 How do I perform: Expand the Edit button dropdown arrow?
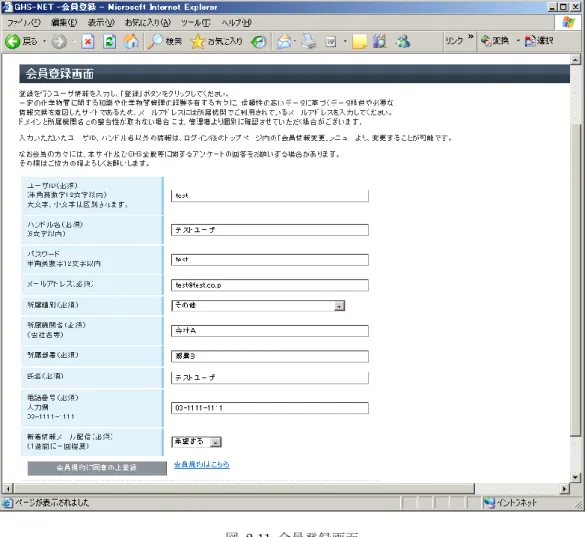[x=345, y=41]
